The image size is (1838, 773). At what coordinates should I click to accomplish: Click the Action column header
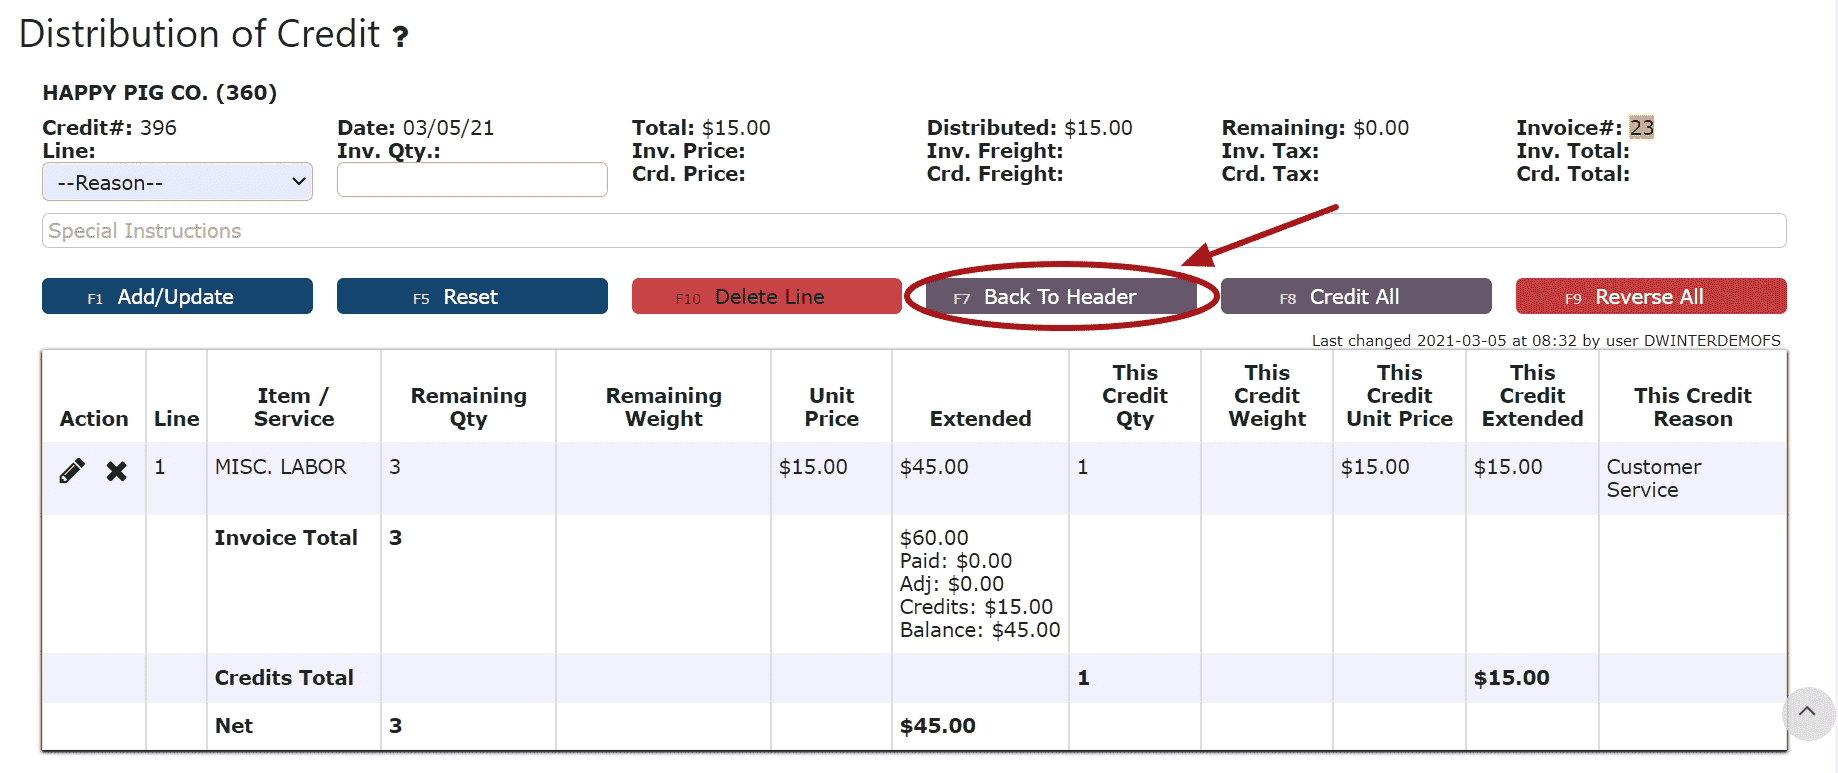pyautogui.click(x=94, y=419)
